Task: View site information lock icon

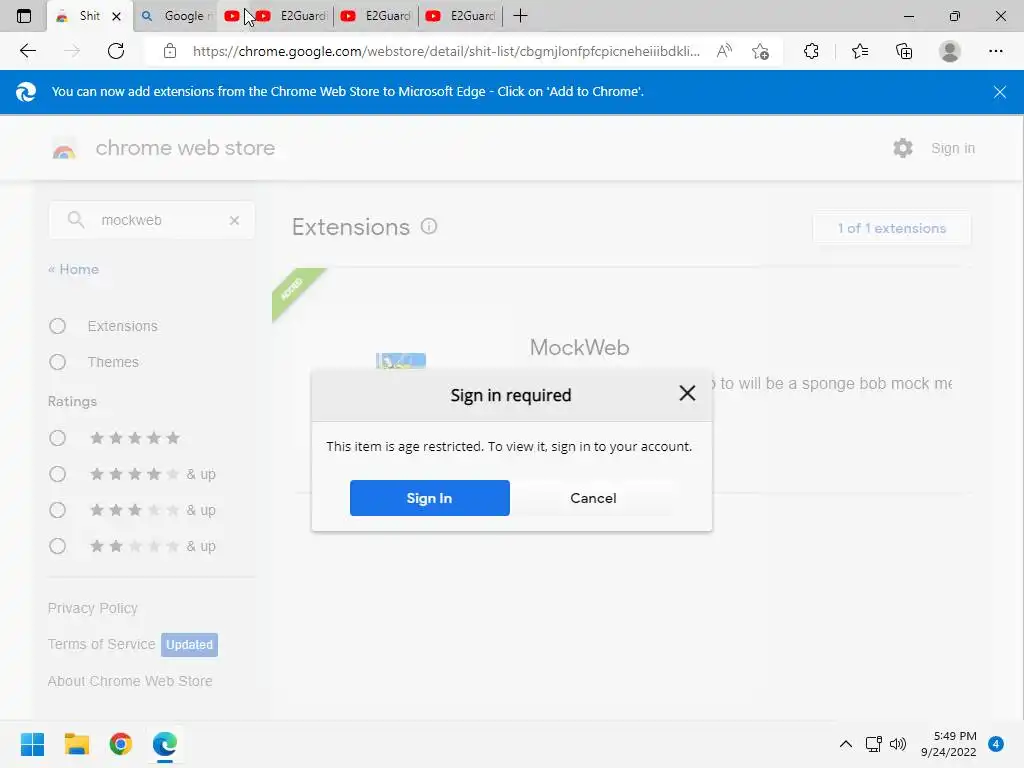Action: [x=170, y=51]
